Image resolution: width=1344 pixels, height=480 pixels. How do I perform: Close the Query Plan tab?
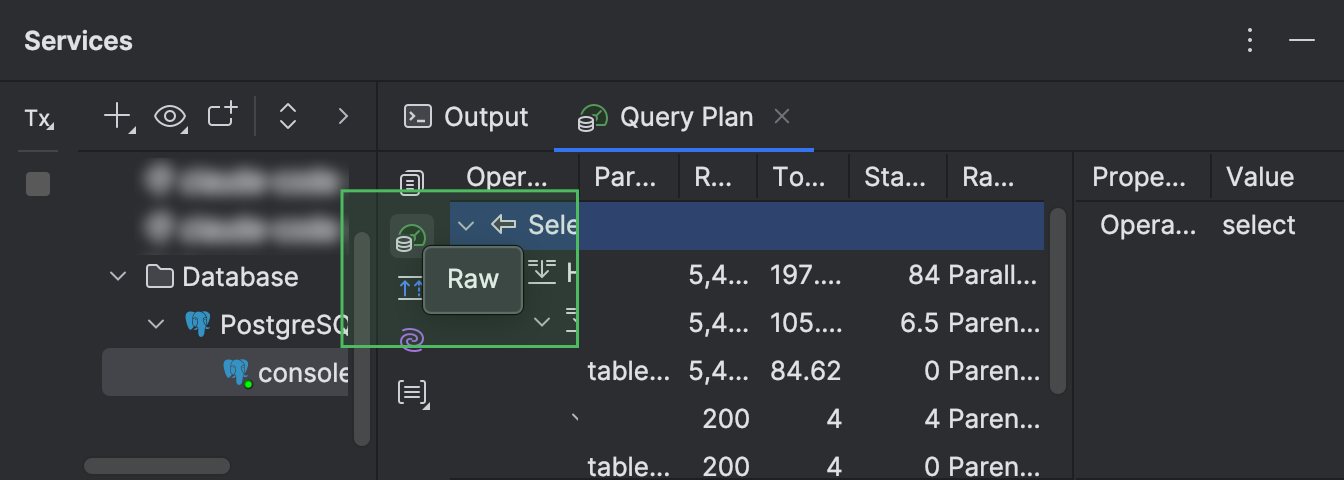click(782, 117)
